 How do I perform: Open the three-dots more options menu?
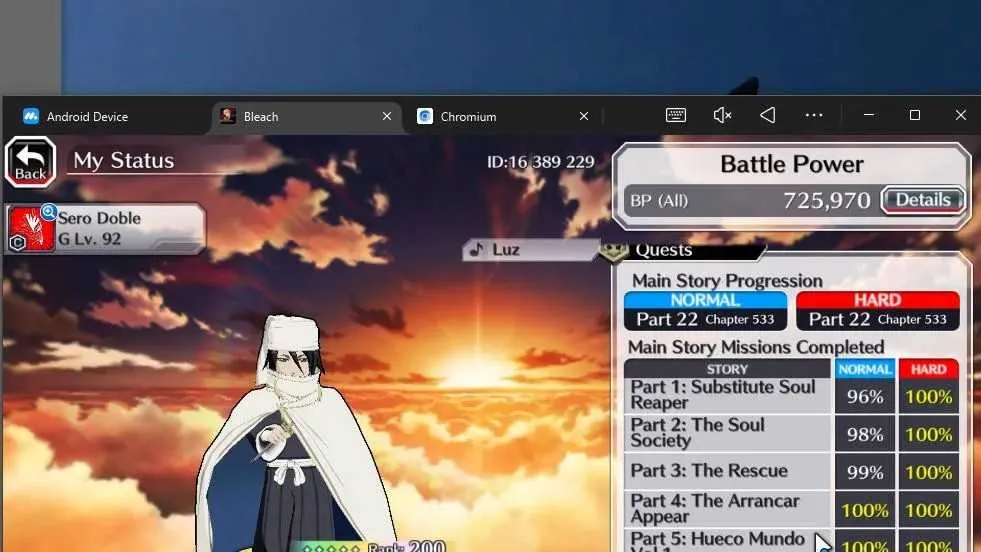point(814,115)
